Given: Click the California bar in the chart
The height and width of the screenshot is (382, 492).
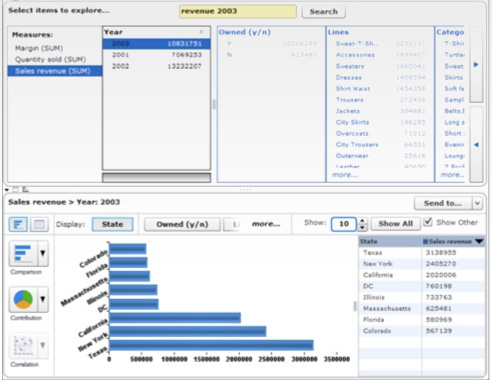Looking at the screenshot, I should point(175,318).
